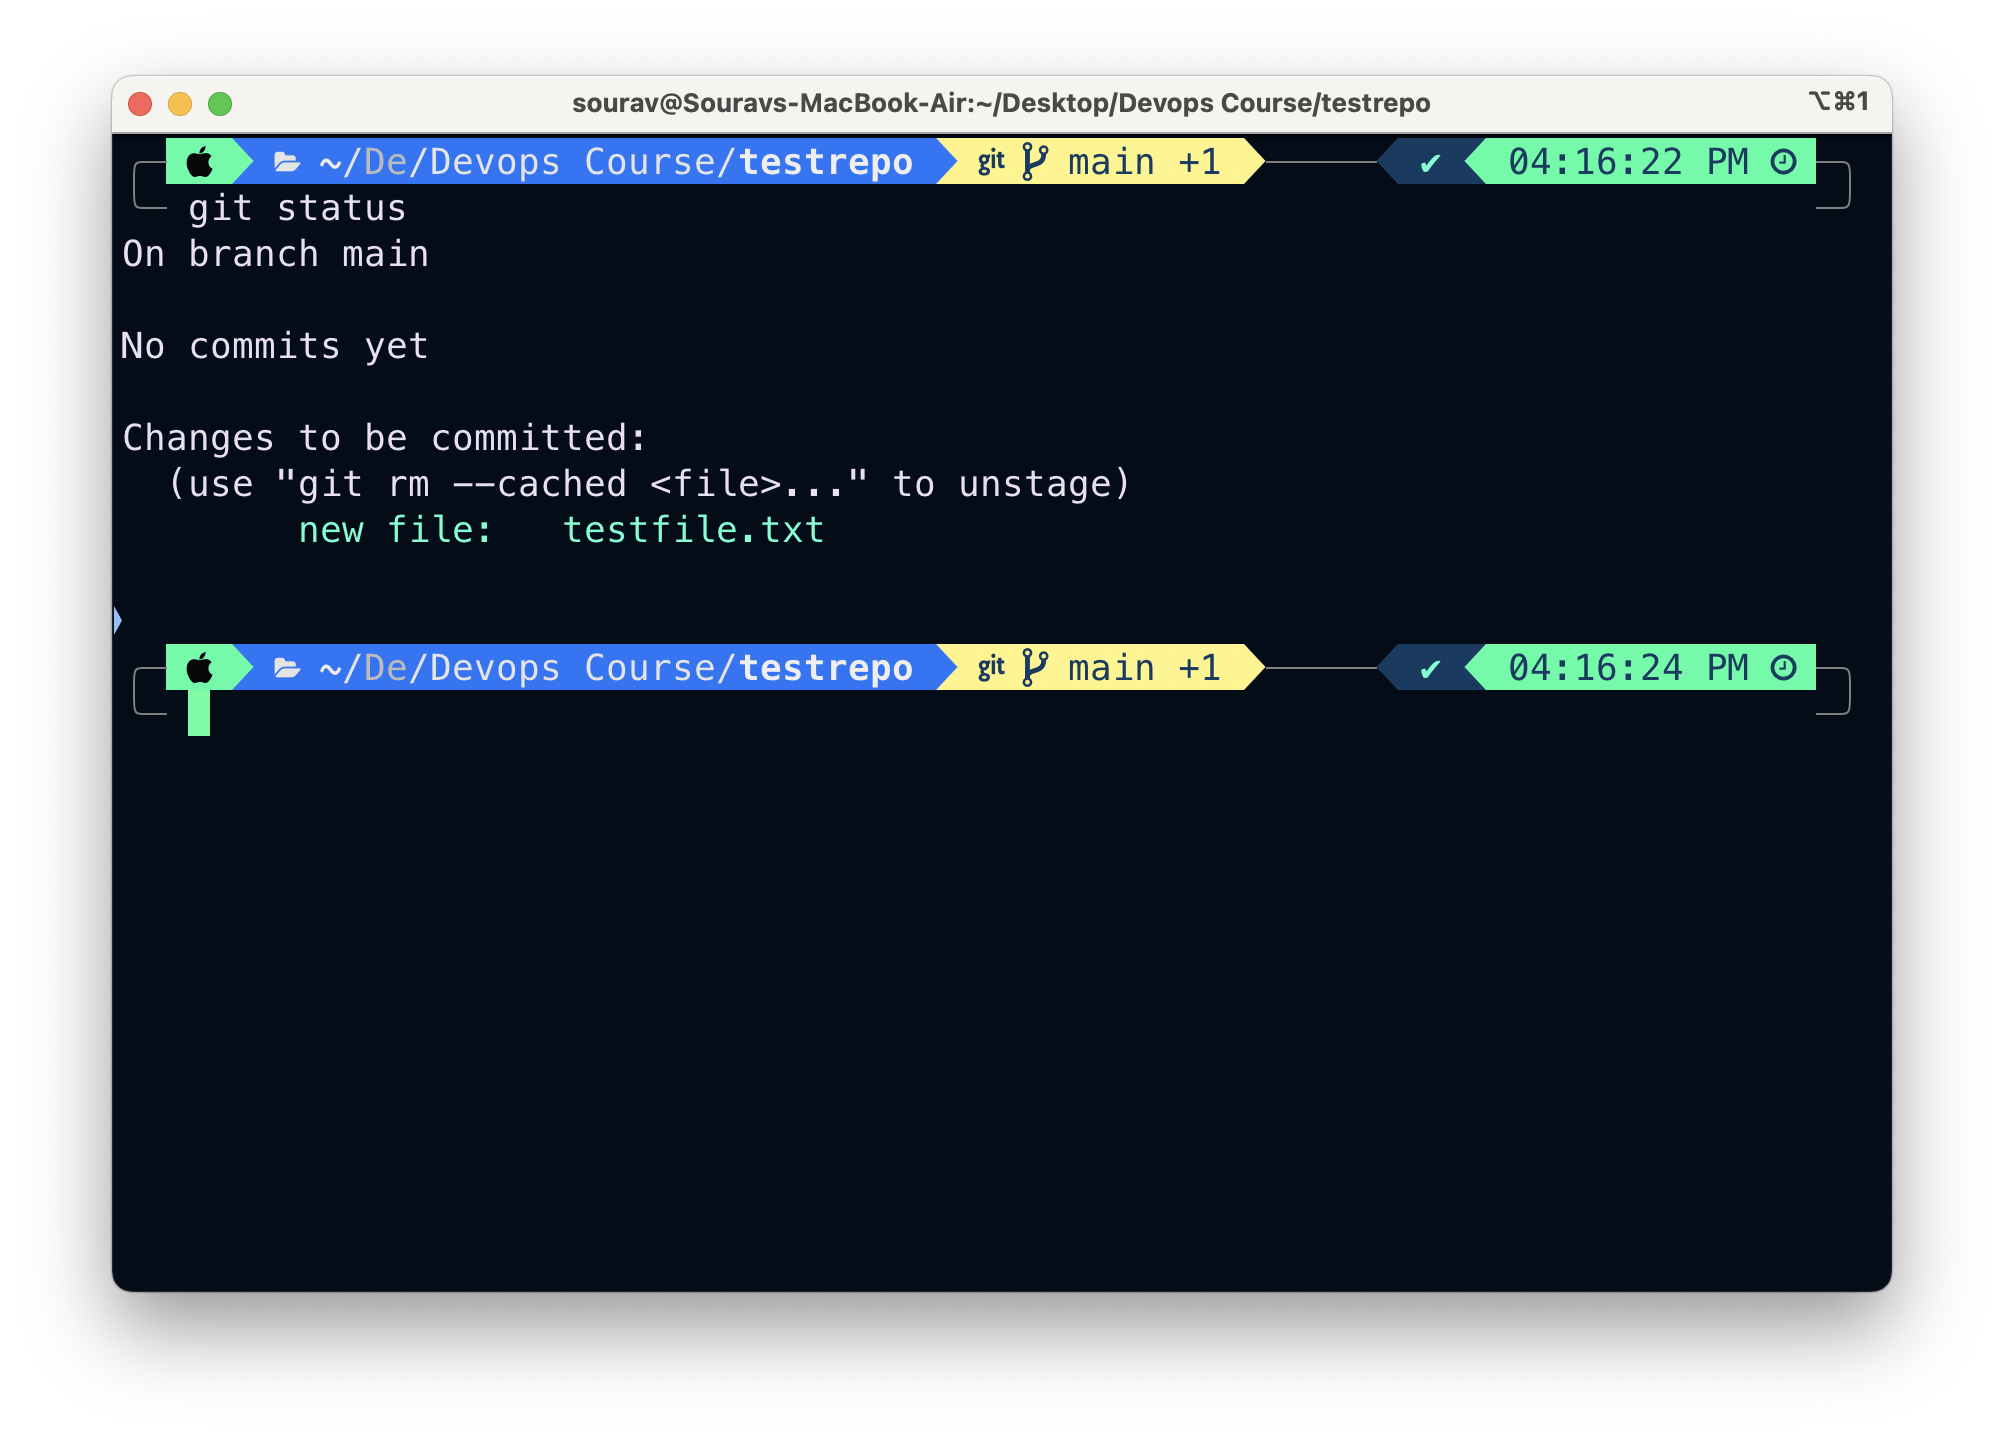
Task: Click the 'Changes to be committed:' line
Action: tap(385, 438)
